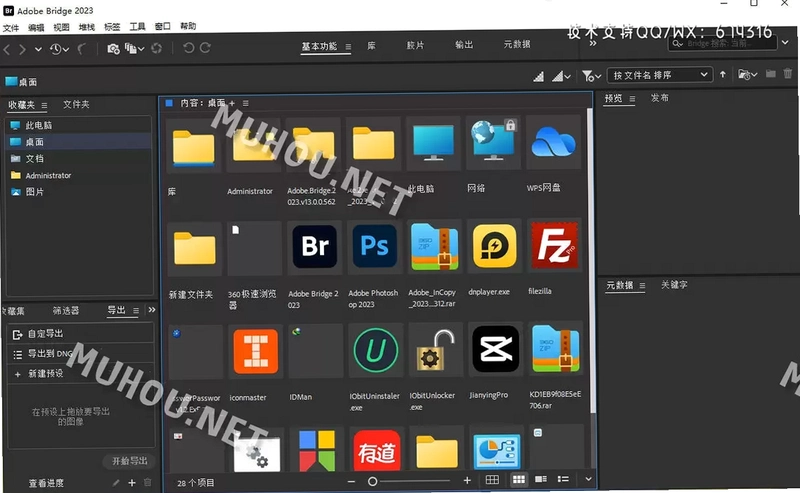Switch to the 胶片 workspace
The height and width of the screenshot is (493, 800).
click(415, 45)
